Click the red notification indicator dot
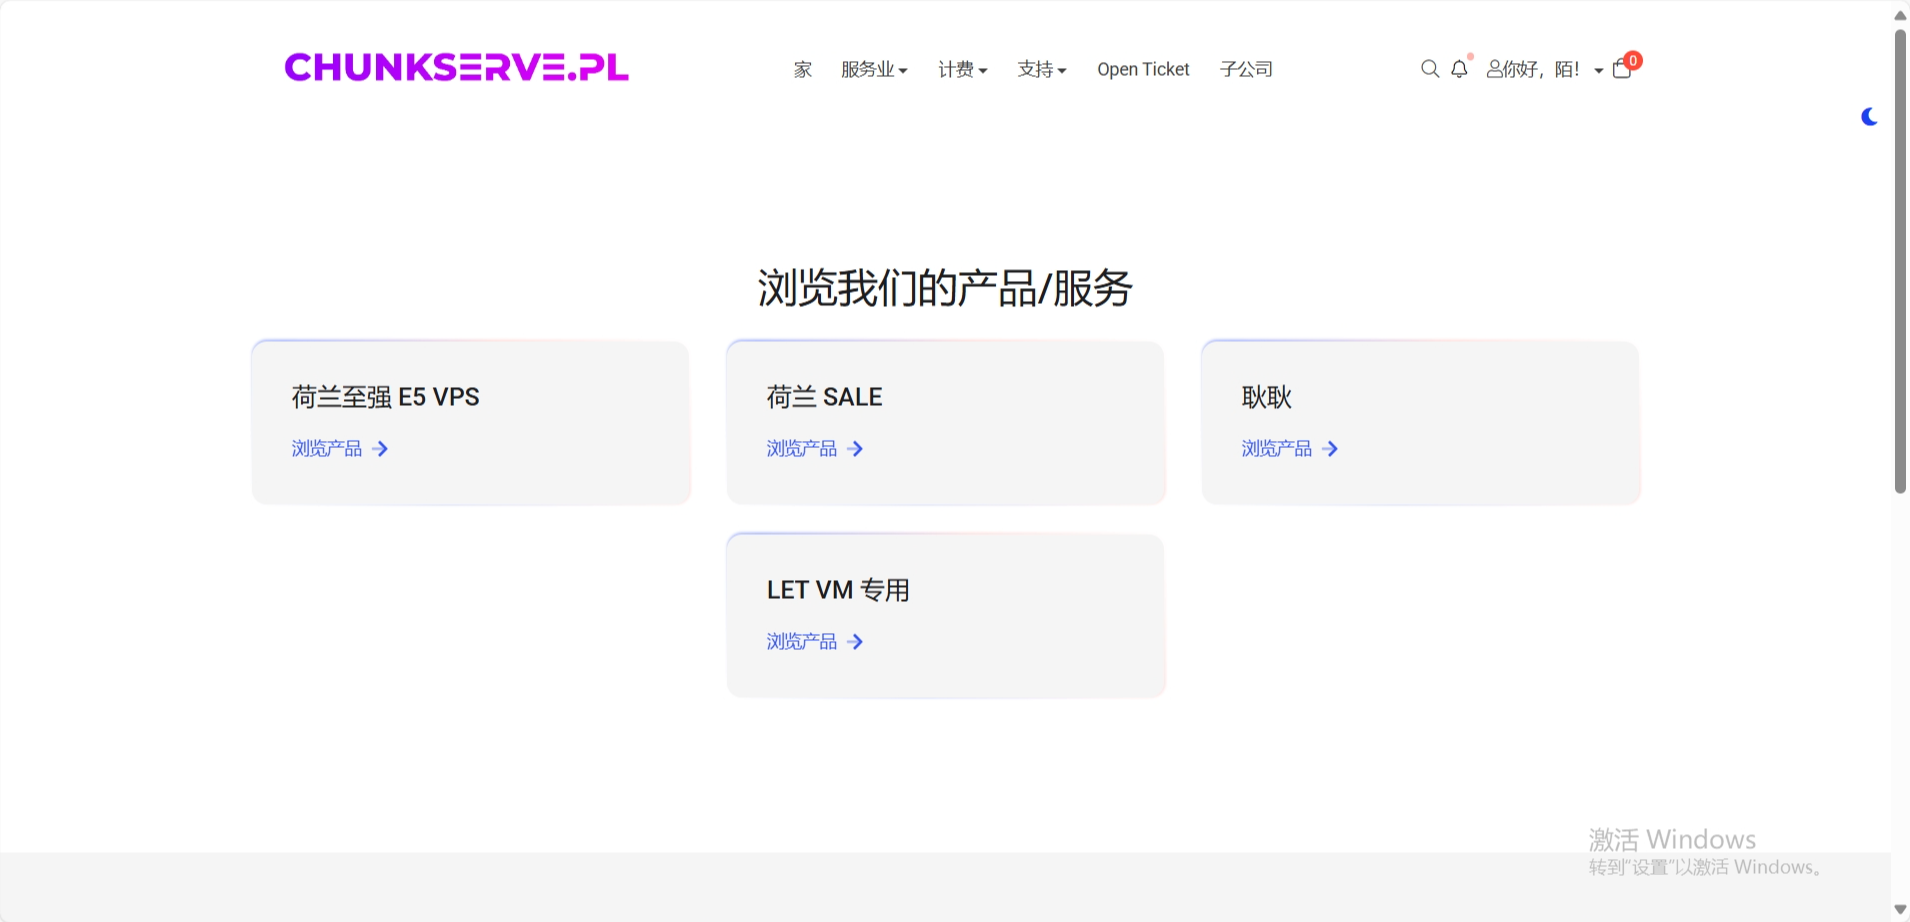Viewport: 1910px width, 922px height. click(x=1469, y=57)
